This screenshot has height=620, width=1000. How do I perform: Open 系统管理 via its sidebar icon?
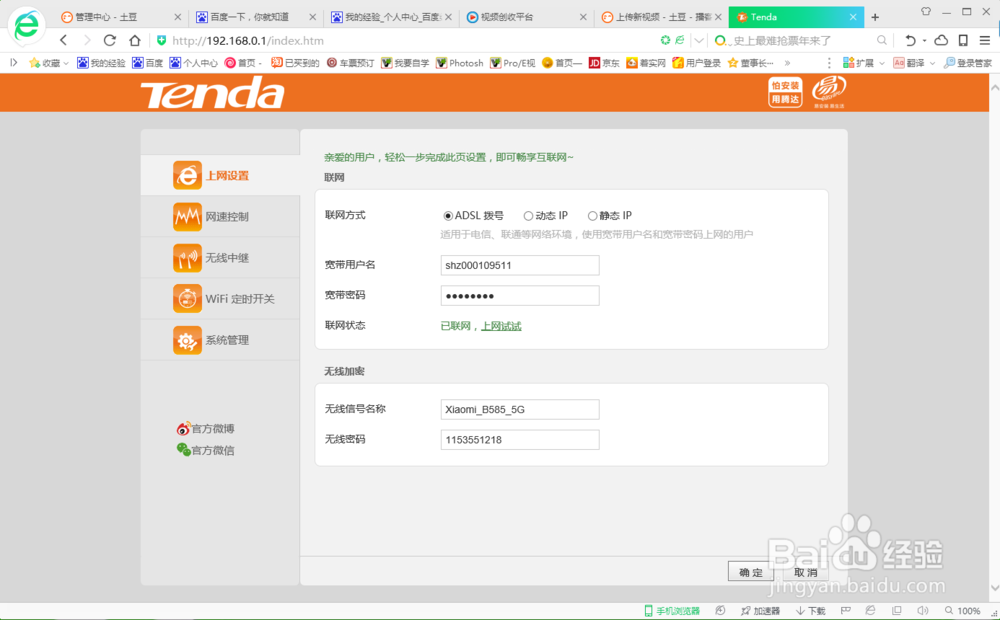(x=187, y=340)
